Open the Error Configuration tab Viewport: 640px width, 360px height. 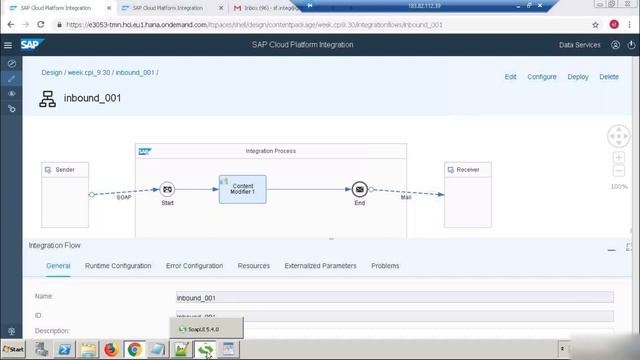pos(194,266)
